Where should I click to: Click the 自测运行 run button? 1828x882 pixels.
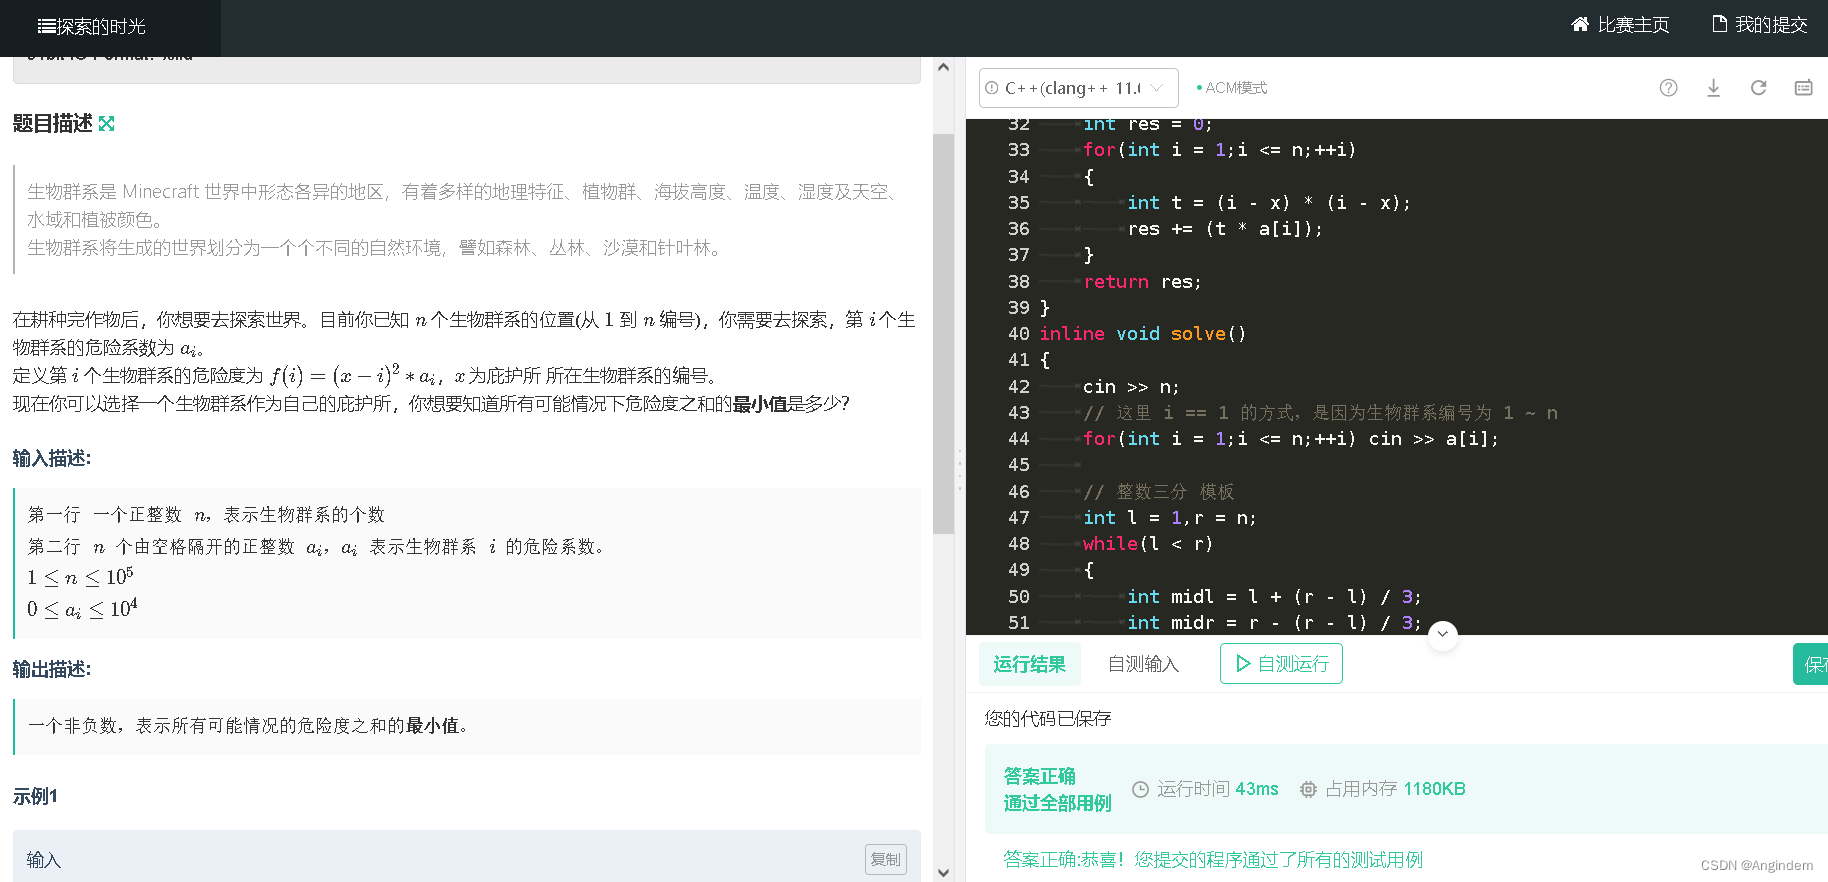click(x=1281, y=664)
